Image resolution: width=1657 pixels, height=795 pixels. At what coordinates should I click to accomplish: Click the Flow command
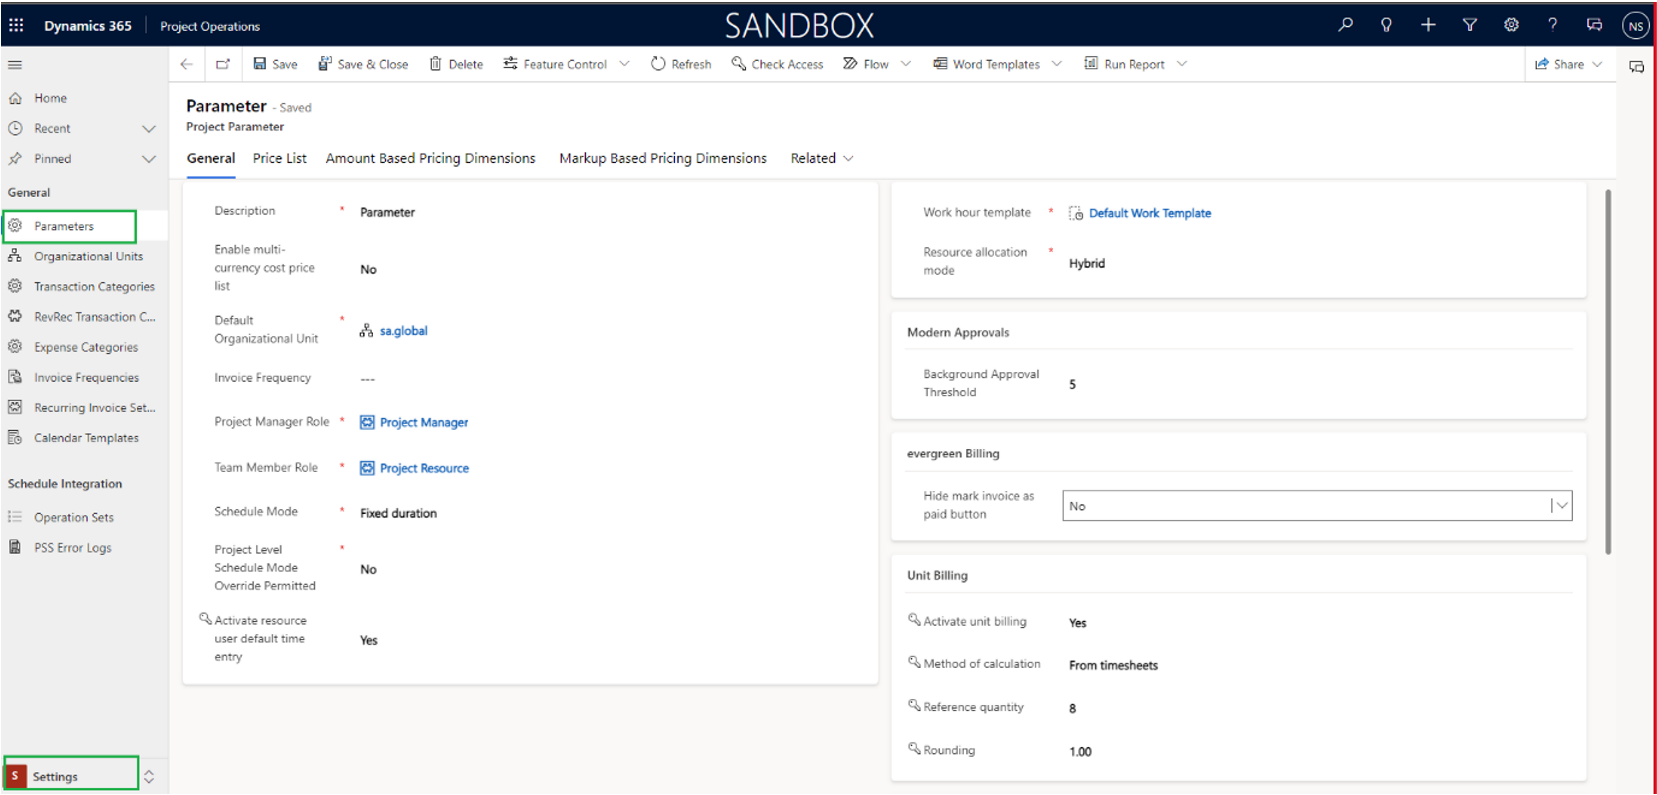tap(866, 64)
